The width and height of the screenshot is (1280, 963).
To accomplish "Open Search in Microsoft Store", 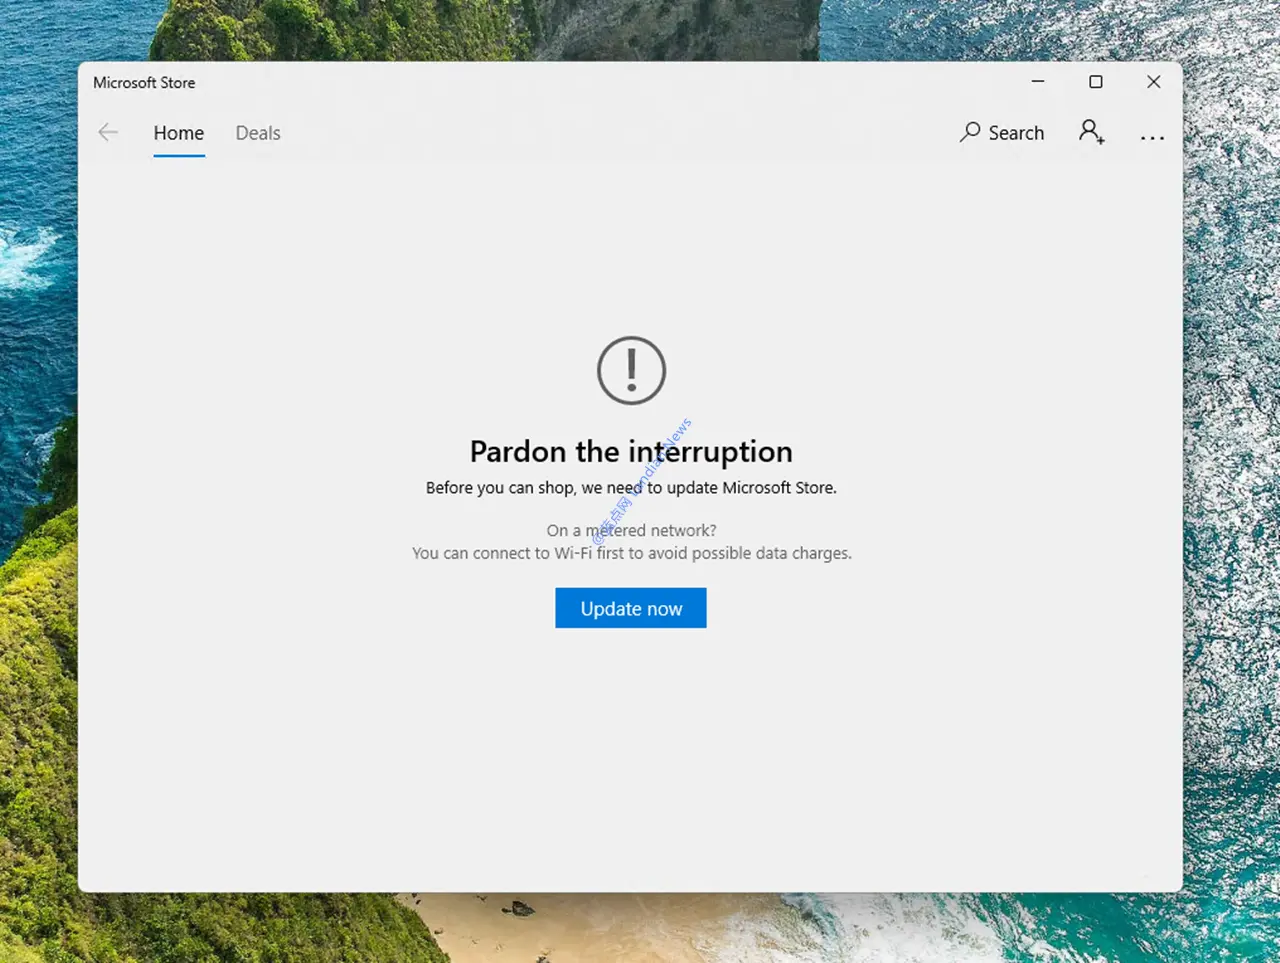I will [1002, 133].
